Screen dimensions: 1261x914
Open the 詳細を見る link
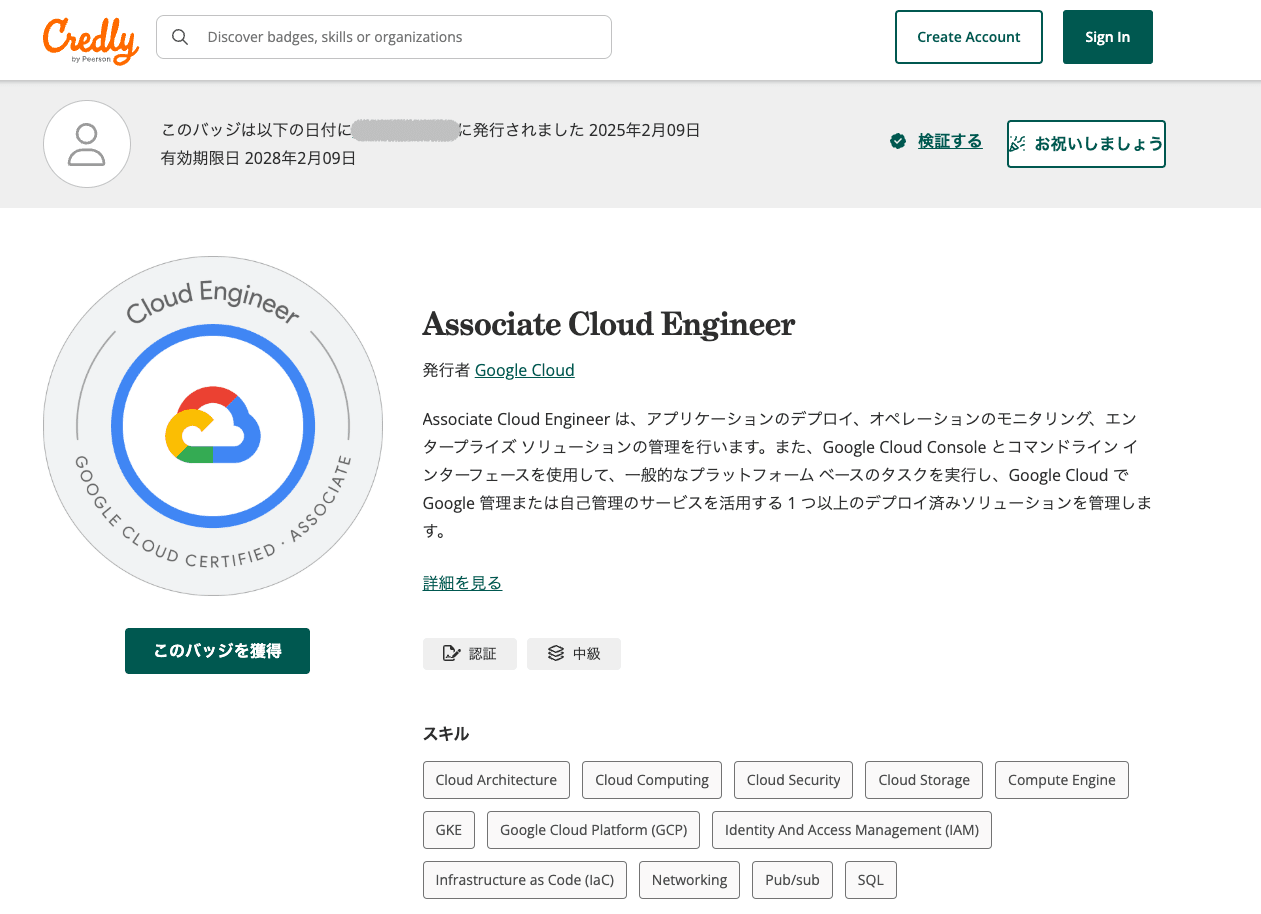[x=462, y=583]
